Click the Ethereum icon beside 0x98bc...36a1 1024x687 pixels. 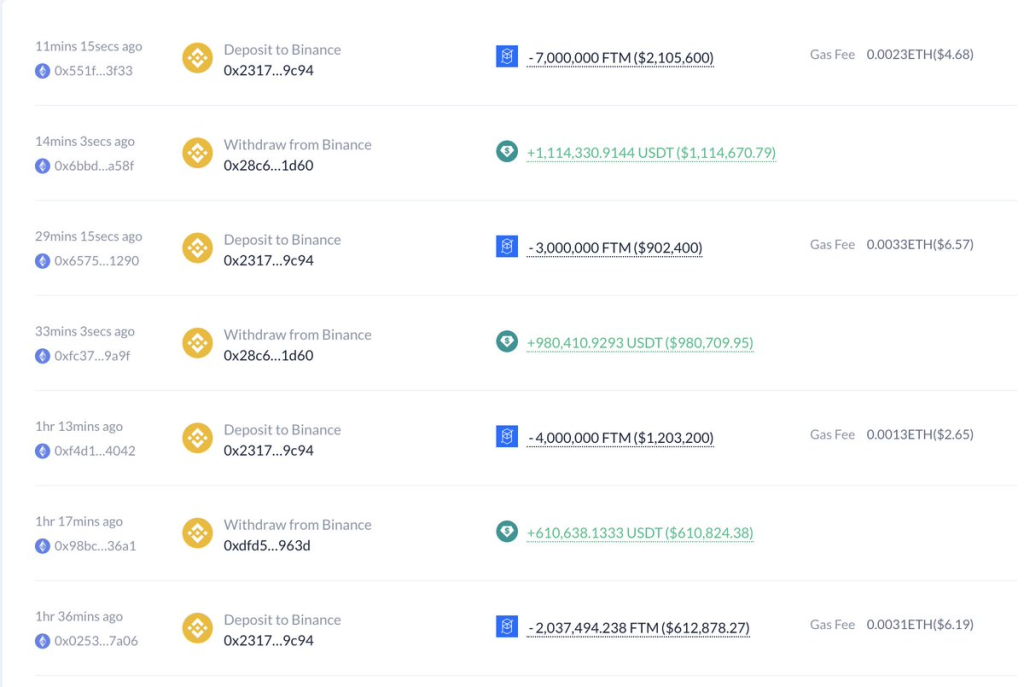(x=42, y=546)
